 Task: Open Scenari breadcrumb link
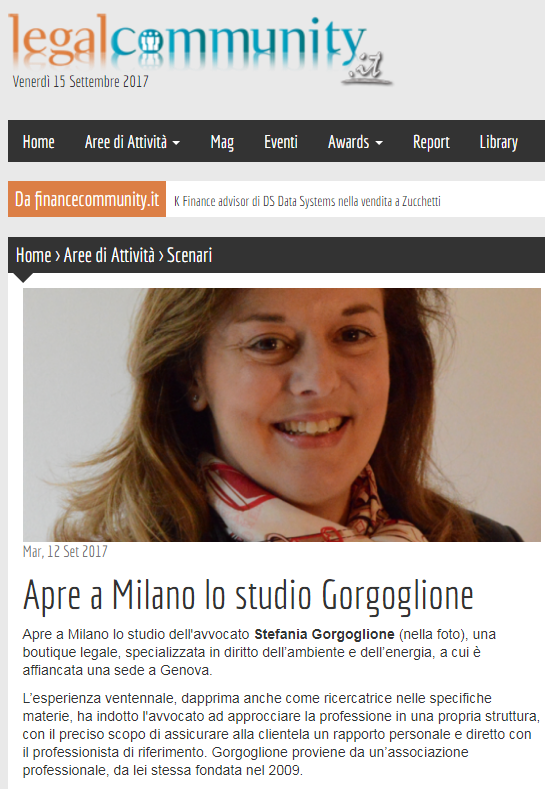coord(189,255)
